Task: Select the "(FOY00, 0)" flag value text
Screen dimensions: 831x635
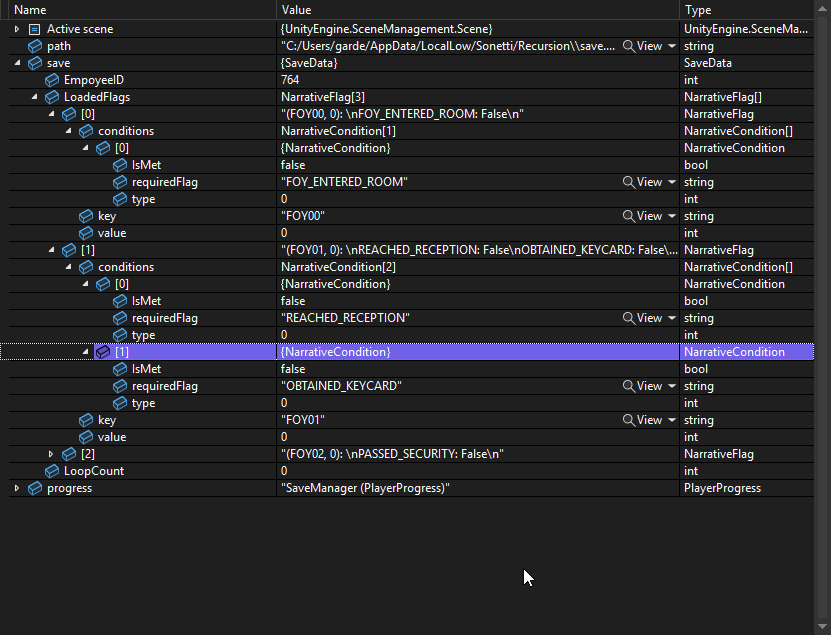Action: pyautogui.click(x=402, y=114)
